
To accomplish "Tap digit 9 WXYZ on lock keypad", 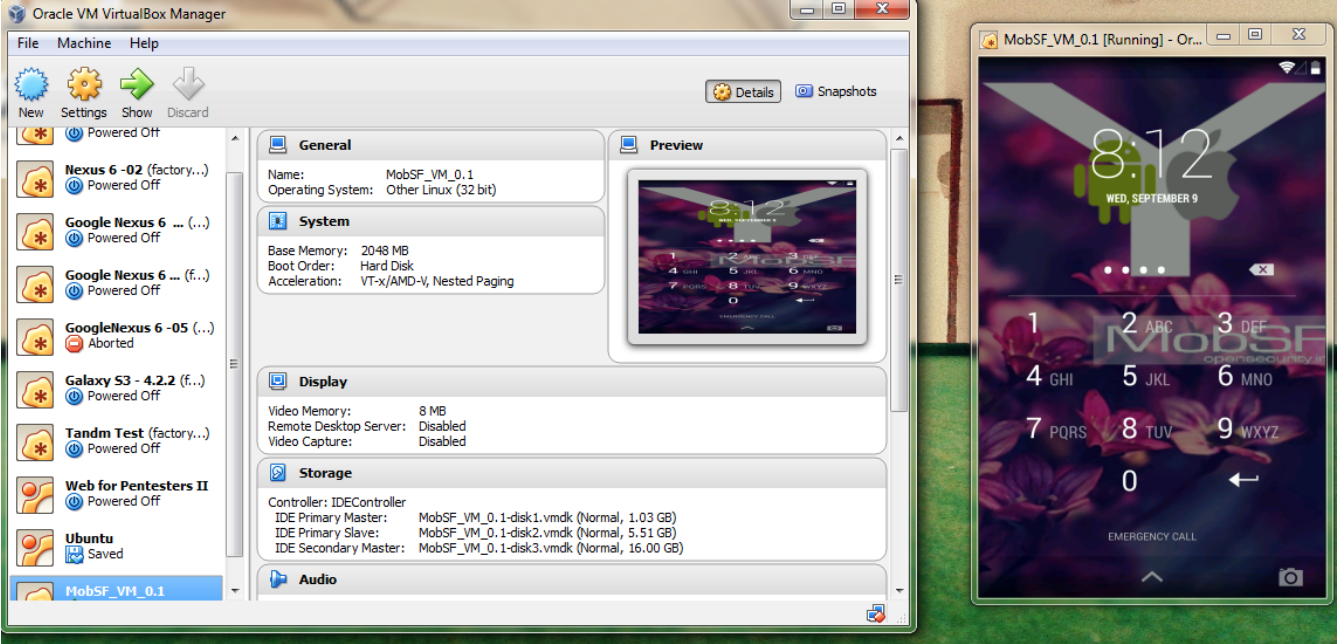I will coord(1248,428).
